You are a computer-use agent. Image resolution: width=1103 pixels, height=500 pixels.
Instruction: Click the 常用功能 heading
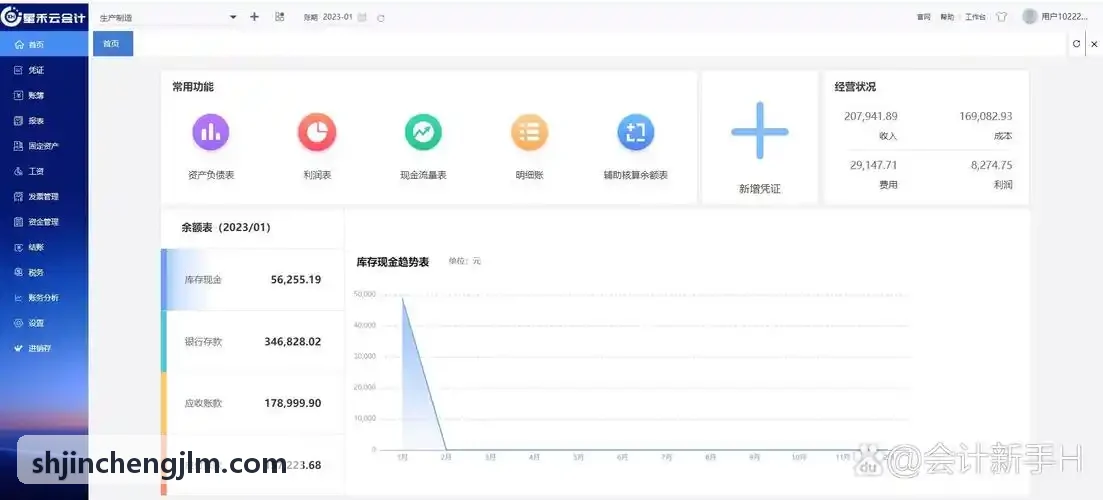pos(193,87)
